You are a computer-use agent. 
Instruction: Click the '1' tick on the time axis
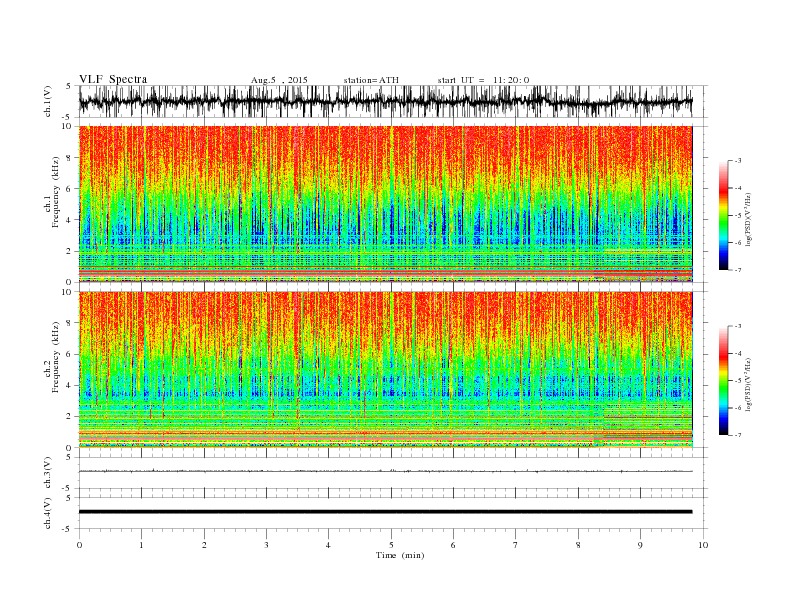pyautogui.click(x=141, y=545)
